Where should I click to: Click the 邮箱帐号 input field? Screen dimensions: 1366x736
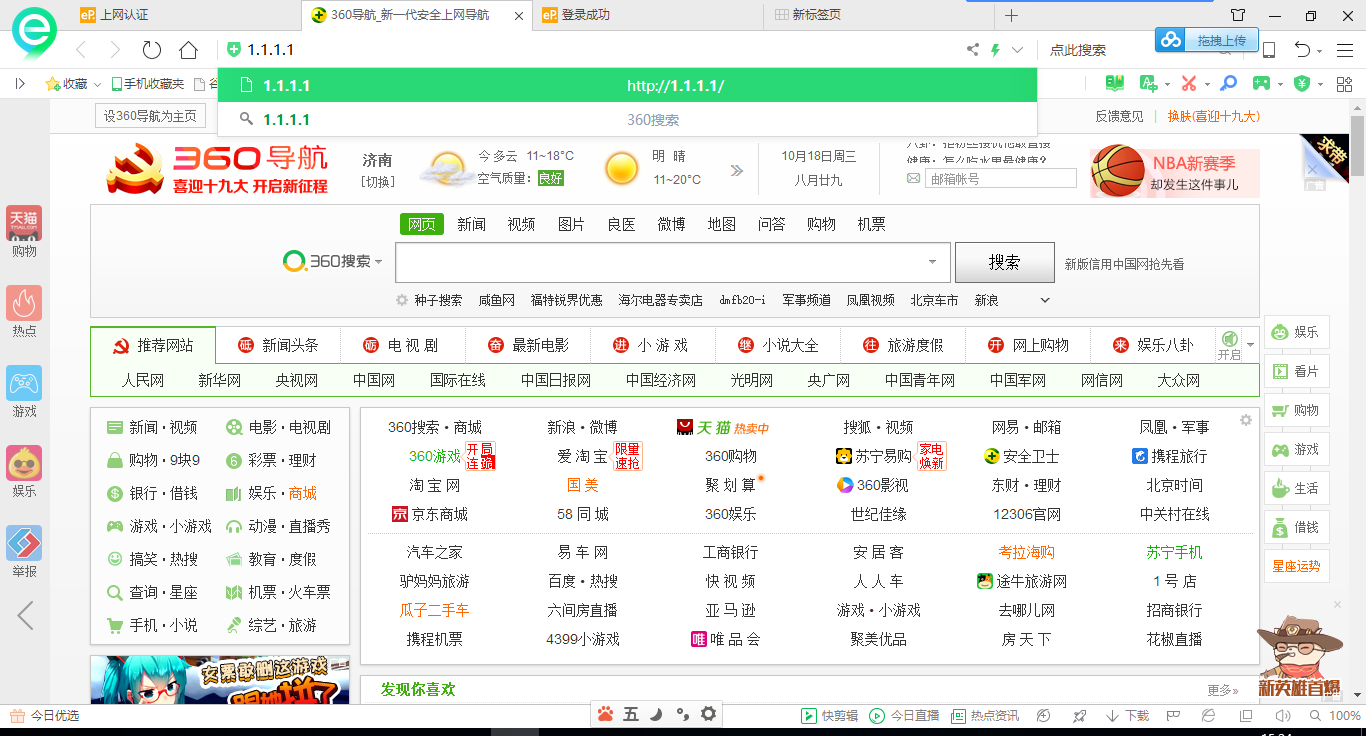point(1000,179)
